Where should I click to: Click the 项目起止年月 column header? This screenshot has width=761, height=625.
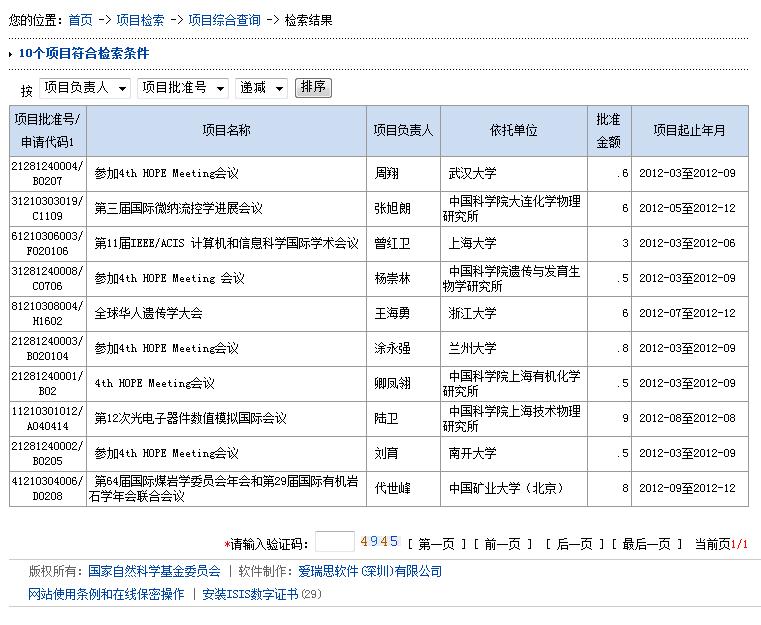[x=690, y=131]
